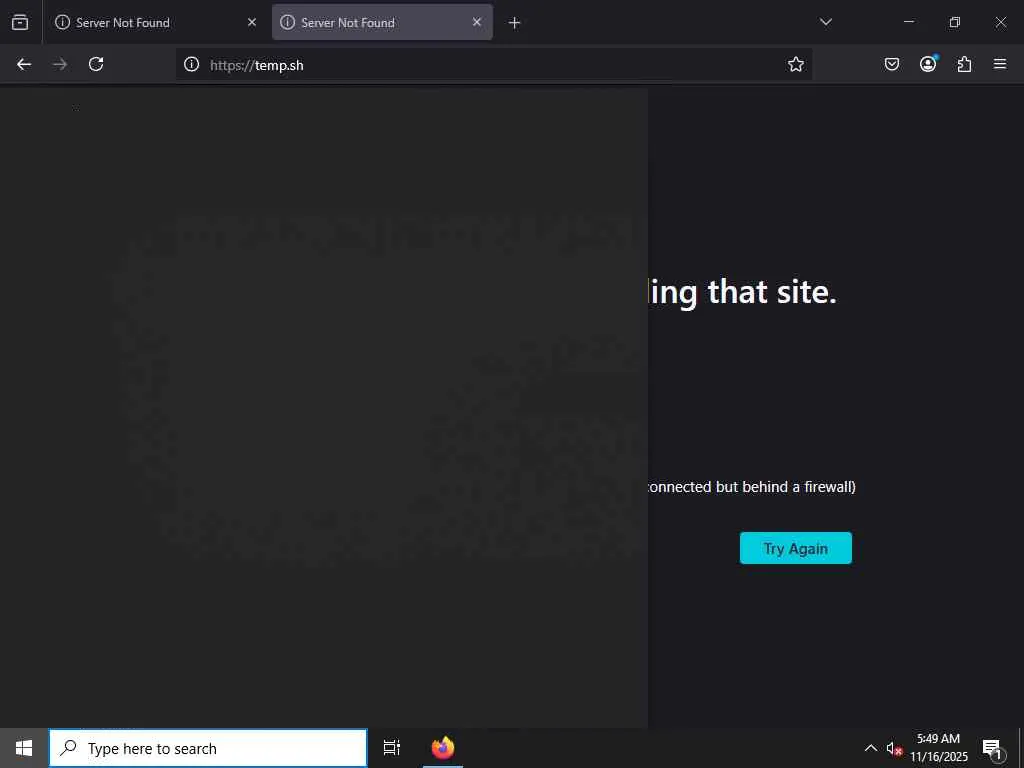Go forward one page

(x=60, y=64)
